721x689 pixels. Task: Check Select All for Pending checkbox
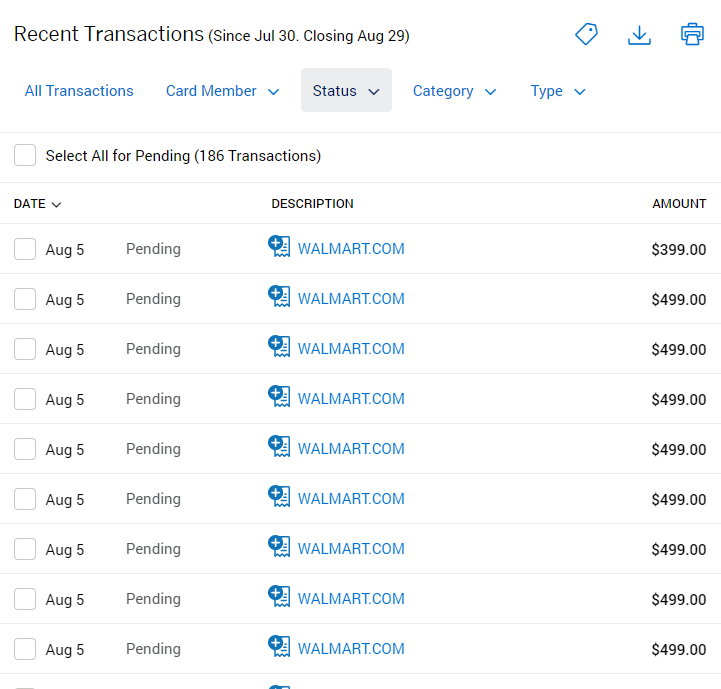point(25,155)
